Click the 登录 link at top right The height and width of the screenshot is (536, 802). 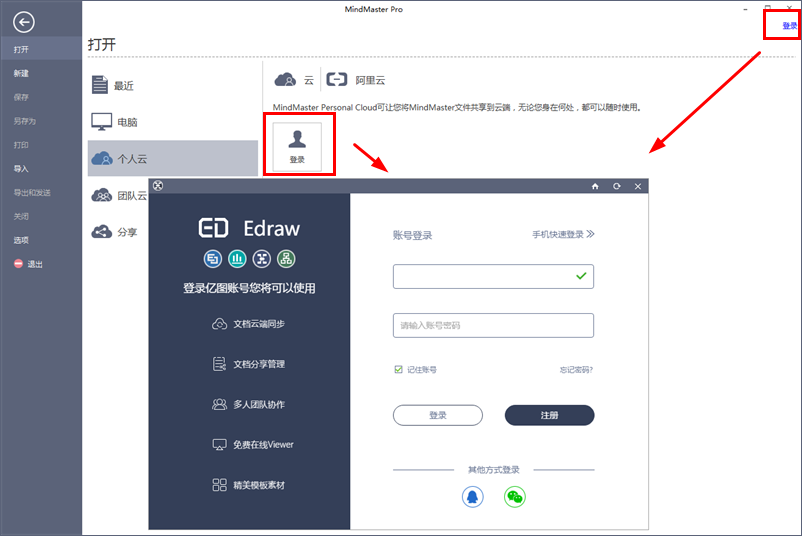pos(789,26)
